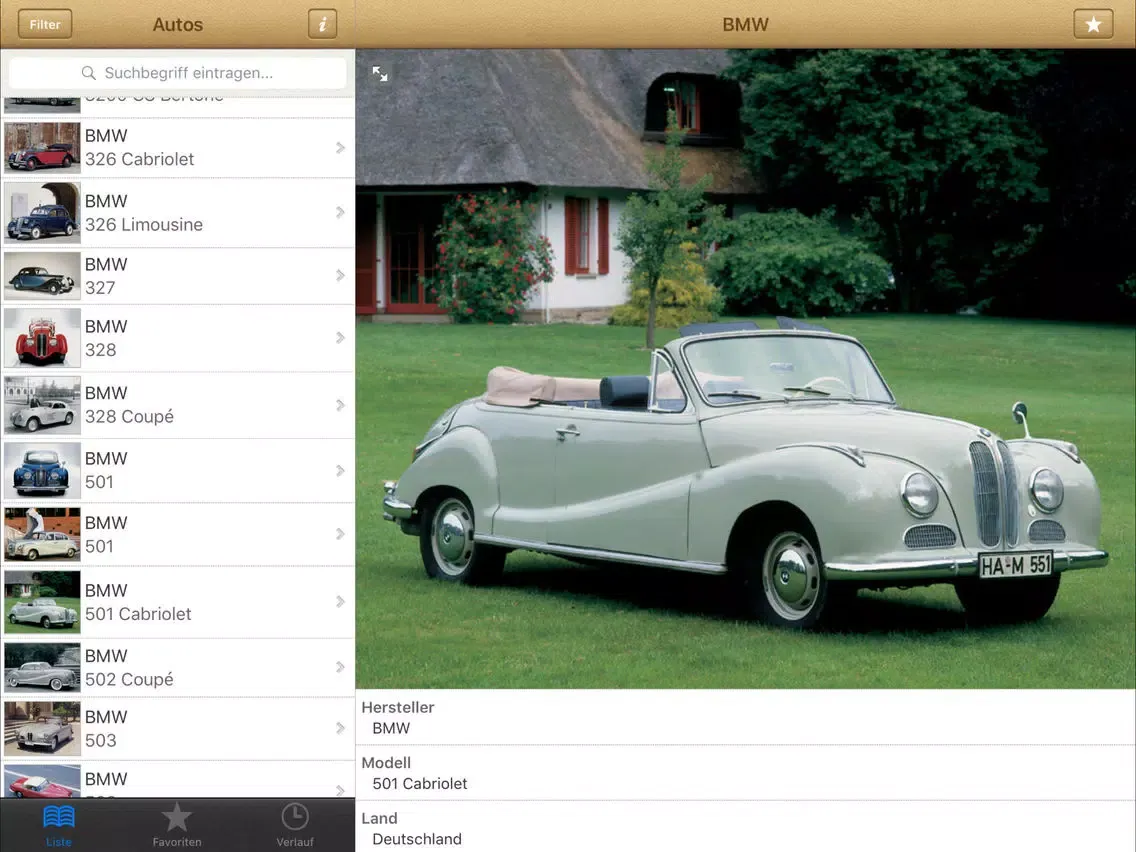Viewport: 1136px width, 852px height.
Task: Choose the '326 Cabriolet' list entry text
Action: (x=139, y=159)
